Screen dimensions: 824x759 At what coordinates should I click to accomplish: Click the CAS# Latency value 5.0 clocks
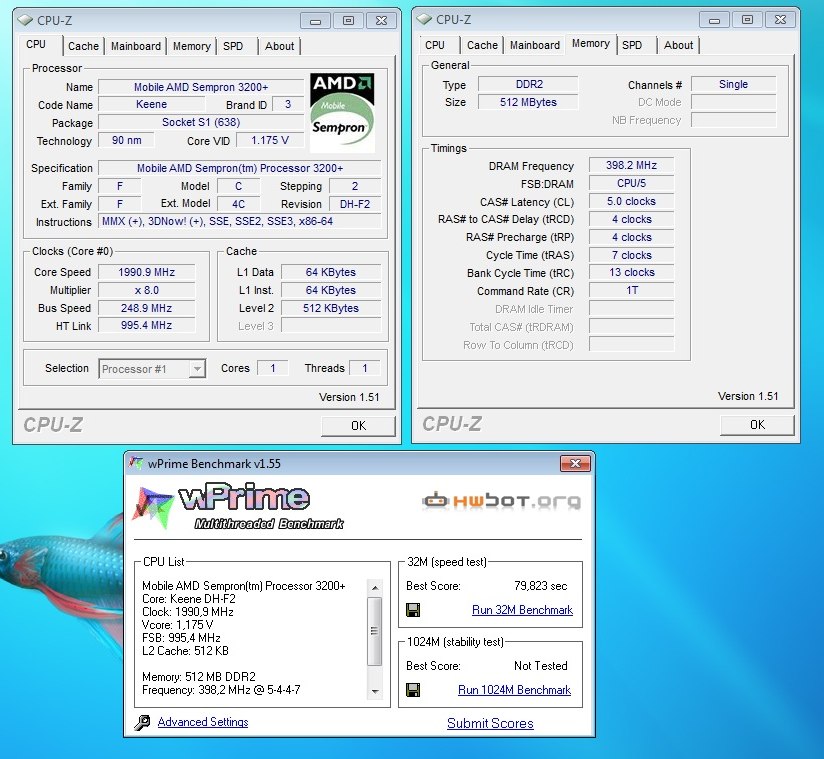(x=631, y=201)
